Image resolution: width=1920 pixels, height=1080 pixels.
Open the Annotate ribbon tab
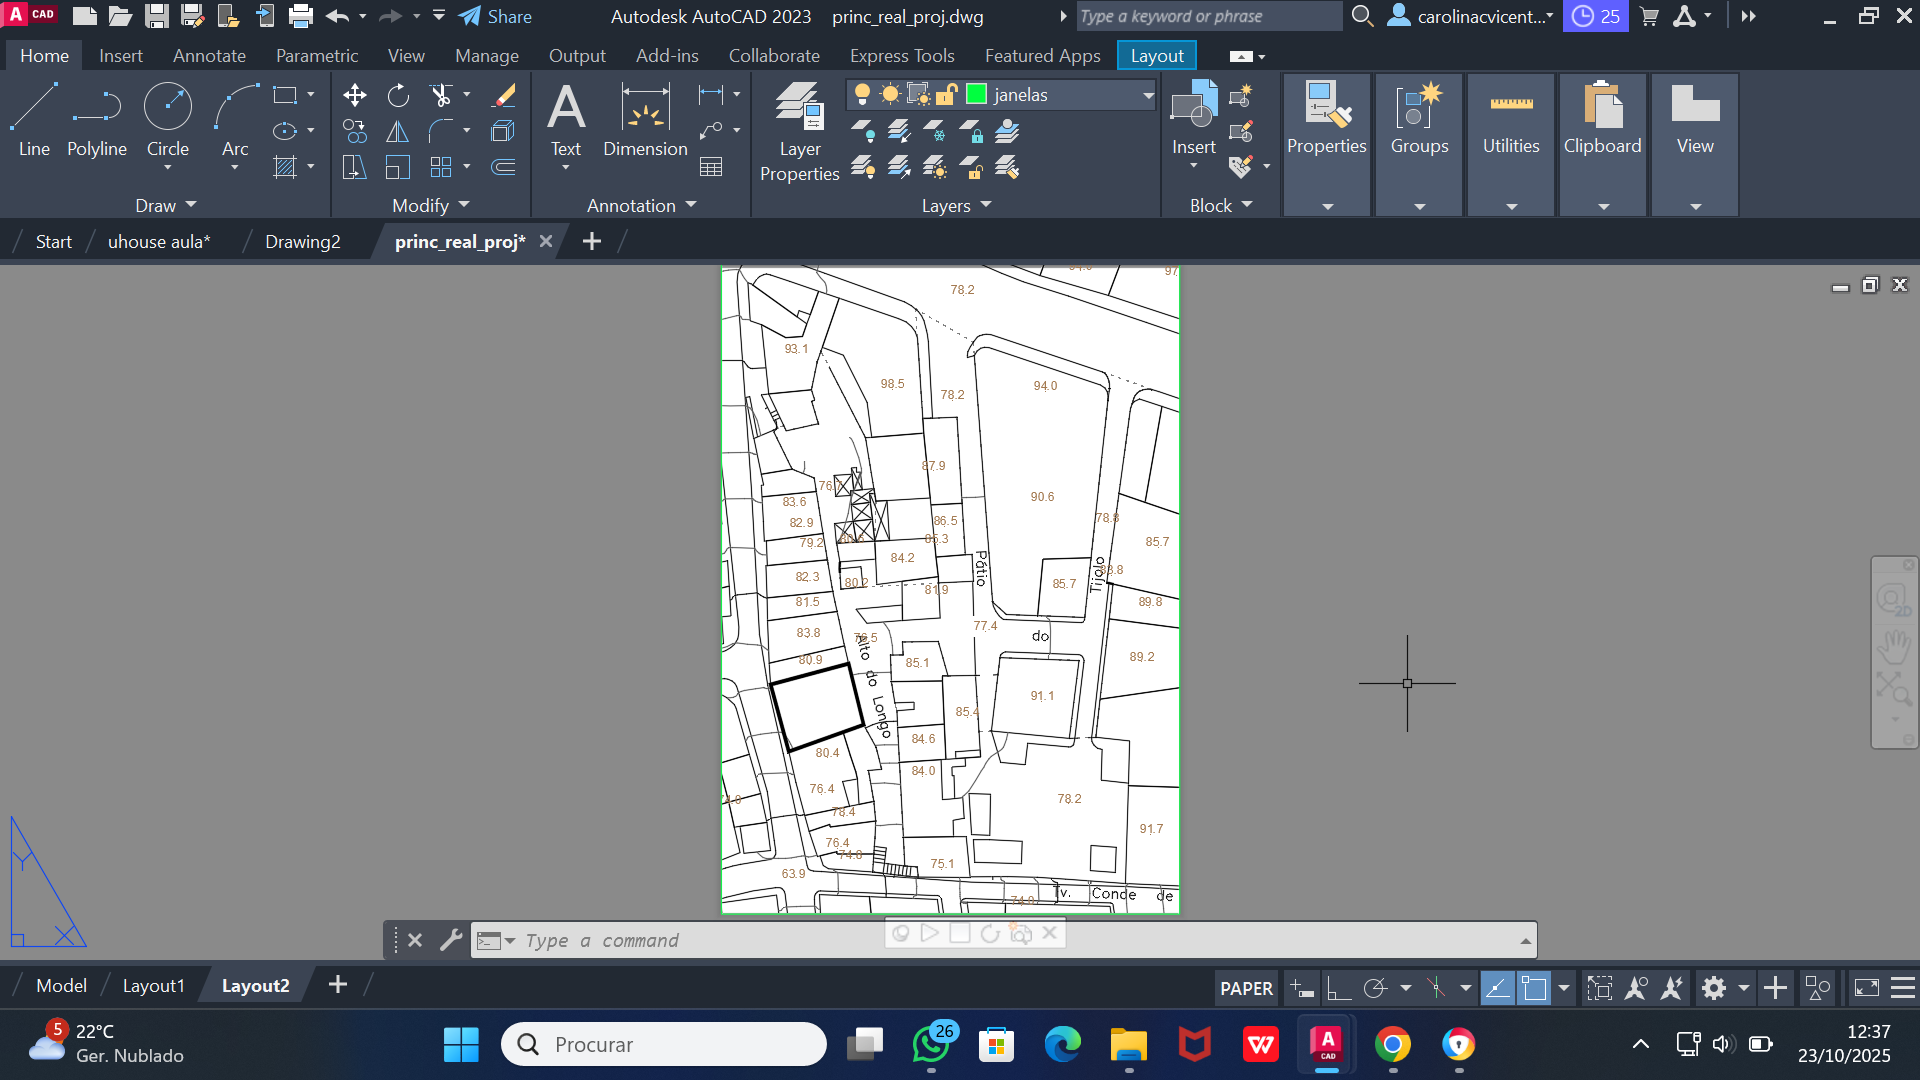(x=209, y=56)
